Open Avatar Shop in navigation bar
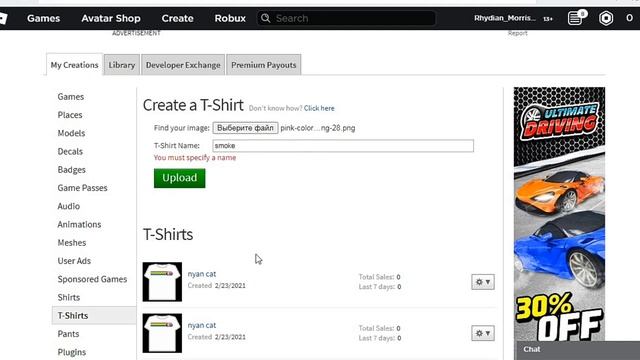 (x=111, y=18)
